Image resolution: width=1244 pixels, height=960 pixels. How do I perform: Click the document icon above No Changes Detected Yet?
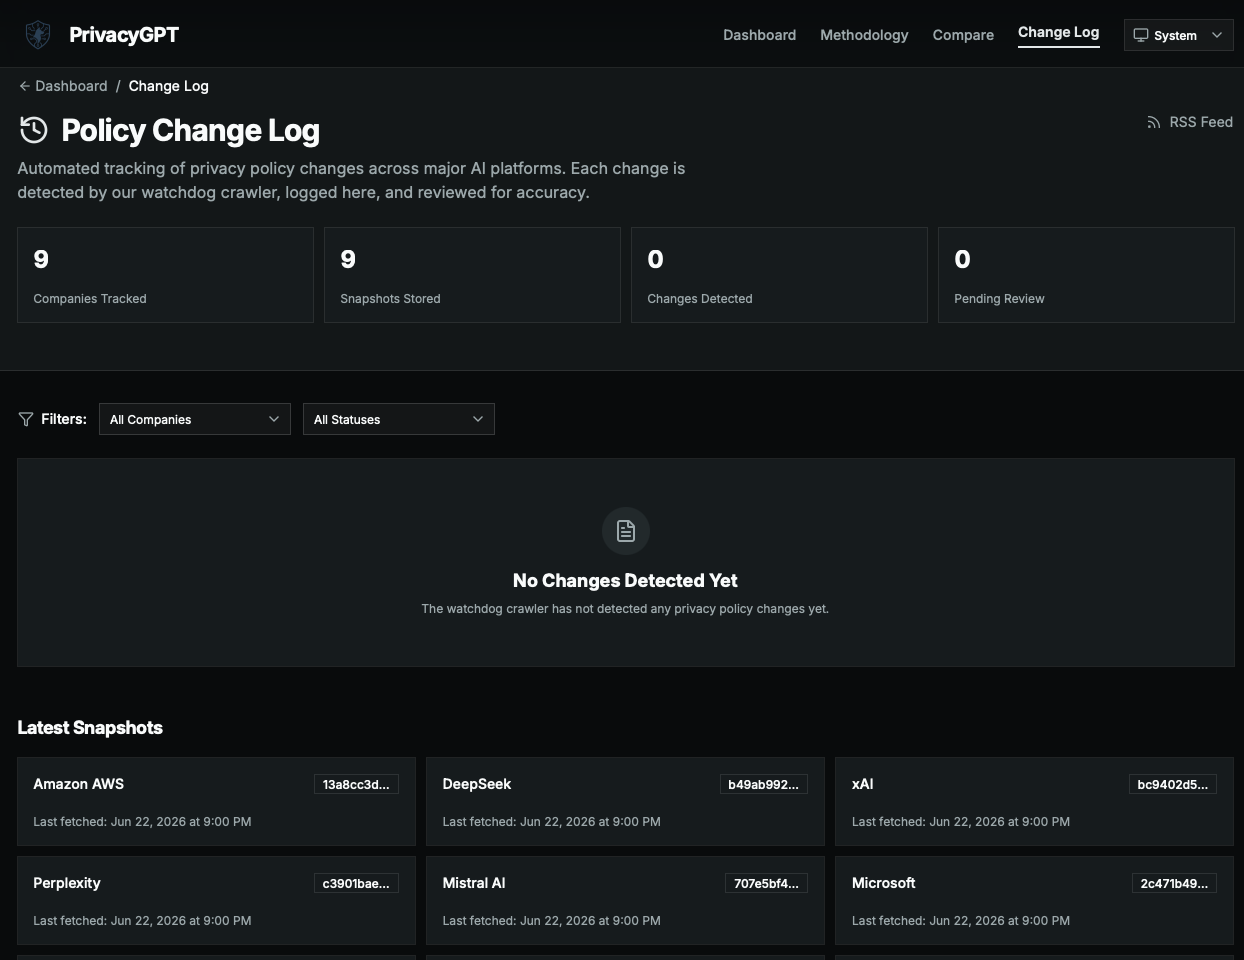point(626,531)
